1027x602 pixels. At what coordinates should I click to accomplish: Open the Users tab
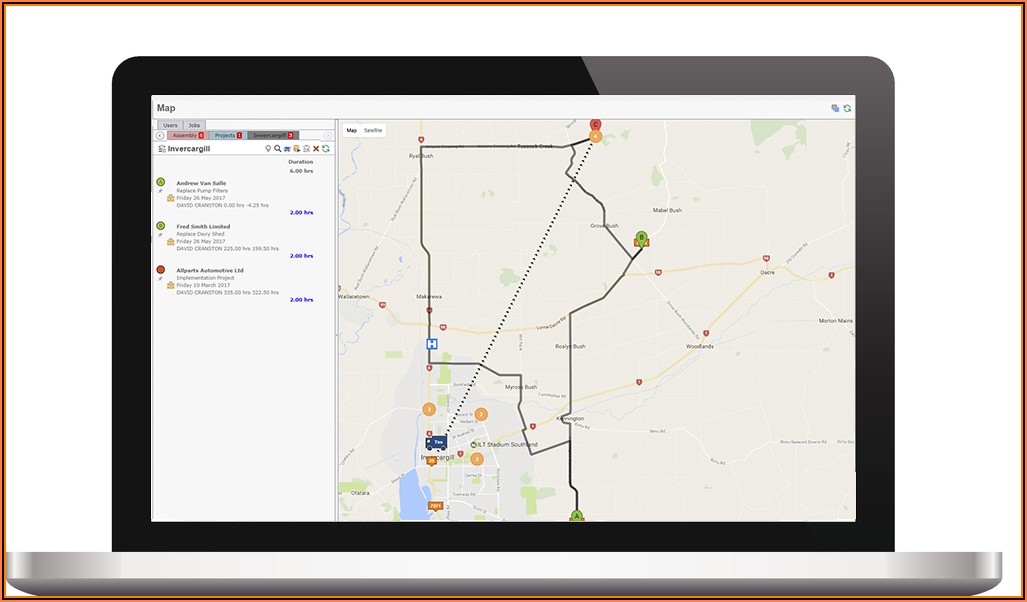[171, 125]
